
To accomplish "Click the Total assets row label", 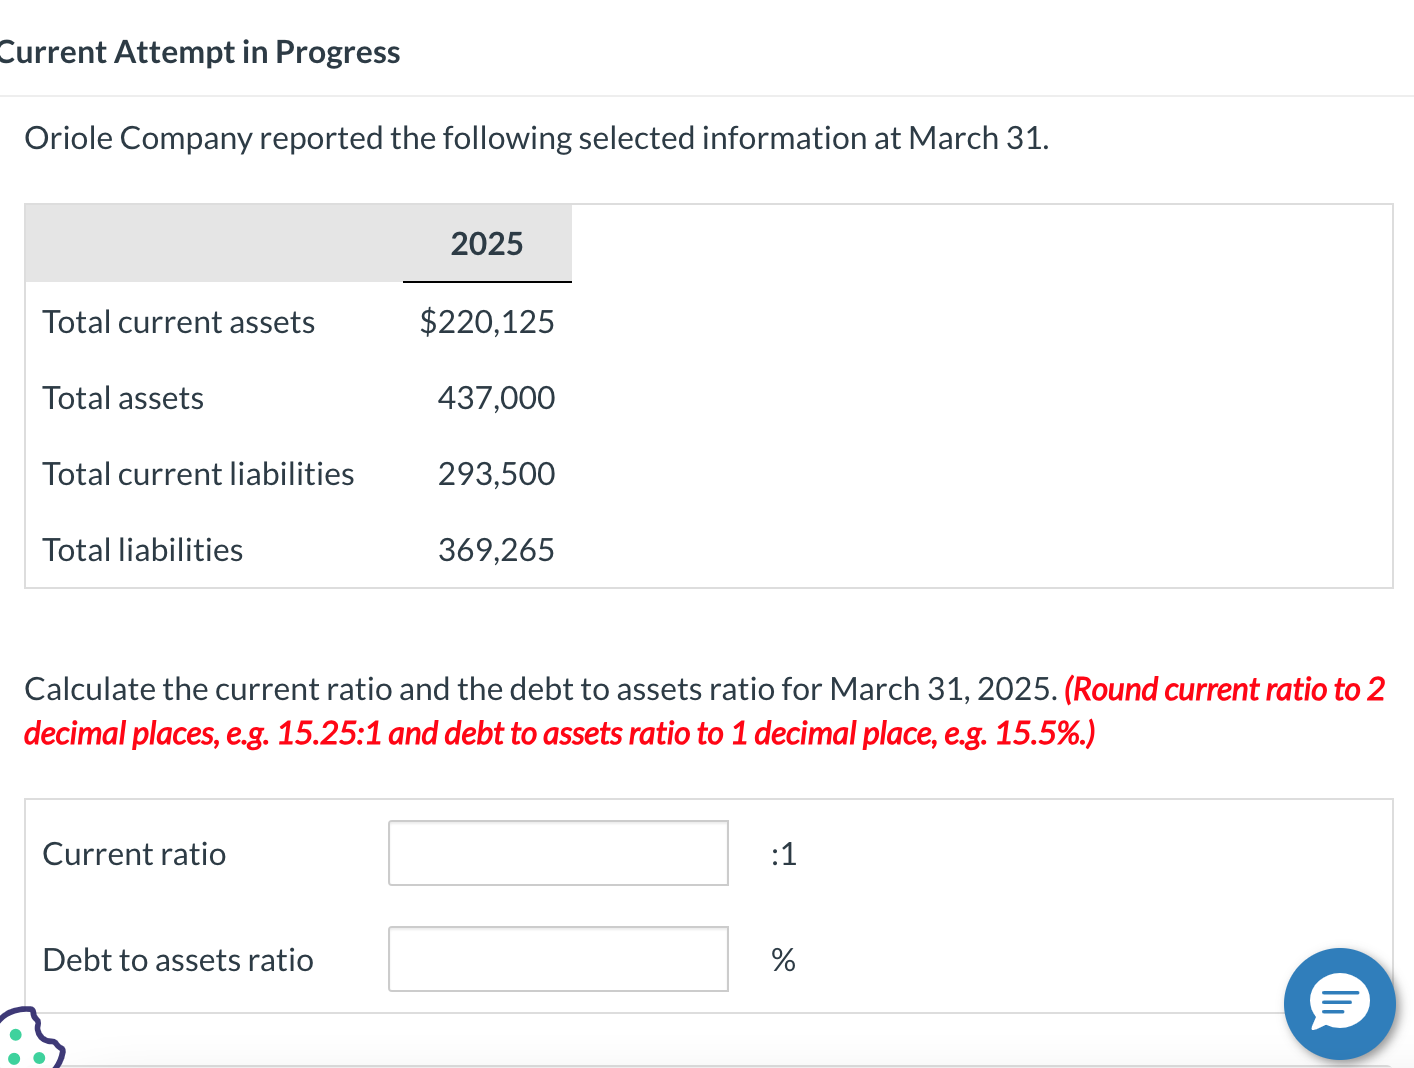I will point(122,398).
